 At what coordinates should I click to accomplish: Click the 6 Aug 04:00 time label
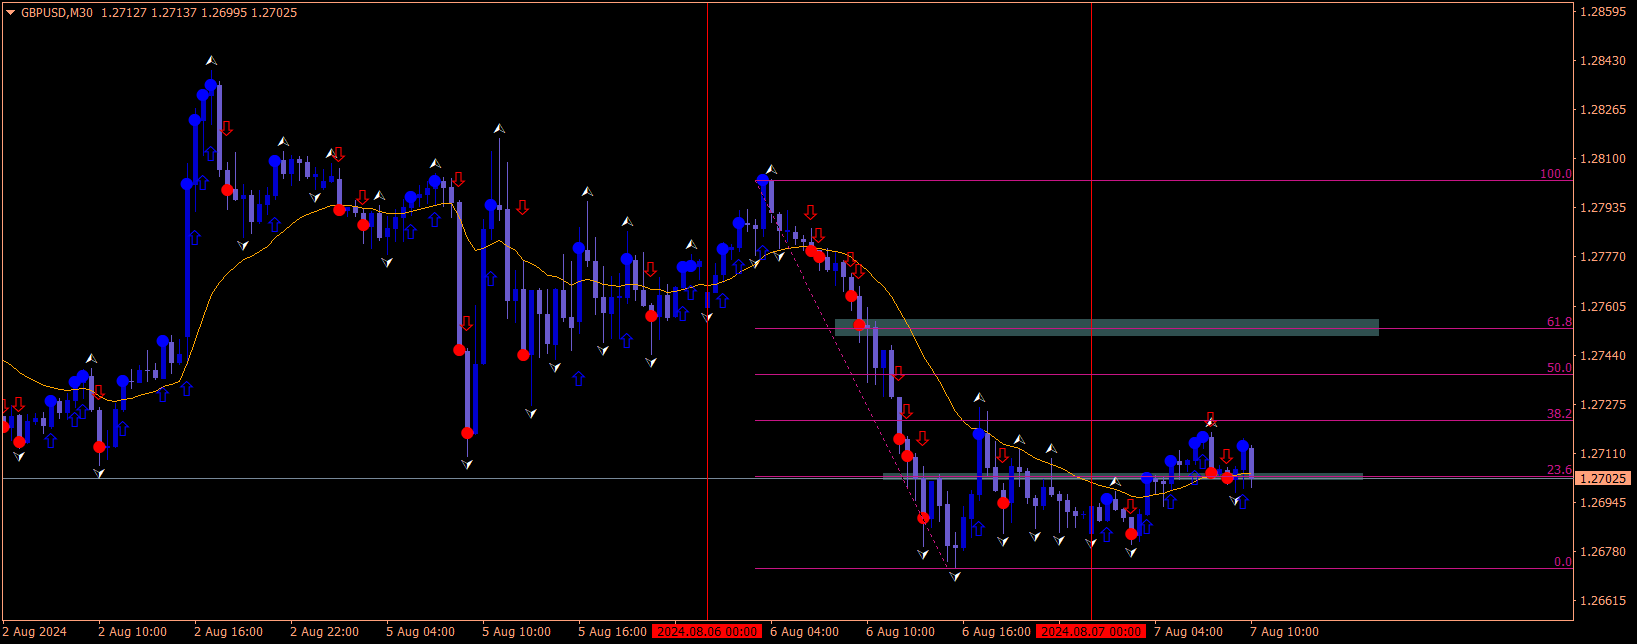pyautogui.click(x=804, y=632)
